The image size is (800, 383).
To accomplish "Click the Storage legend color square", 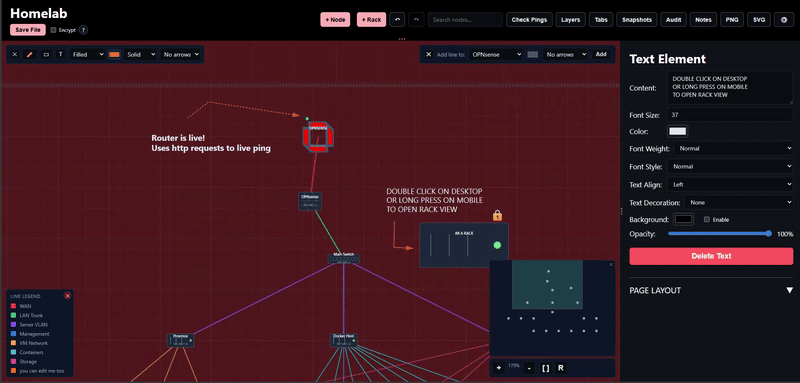I will pos(13,362).
